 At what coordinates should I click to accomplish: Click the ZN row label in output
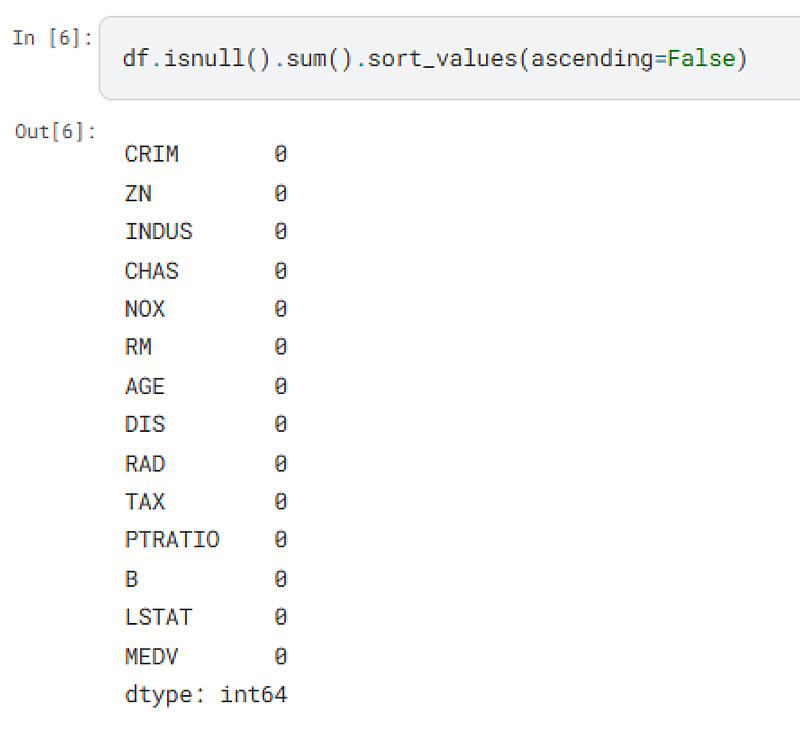(x=139, y=193)
